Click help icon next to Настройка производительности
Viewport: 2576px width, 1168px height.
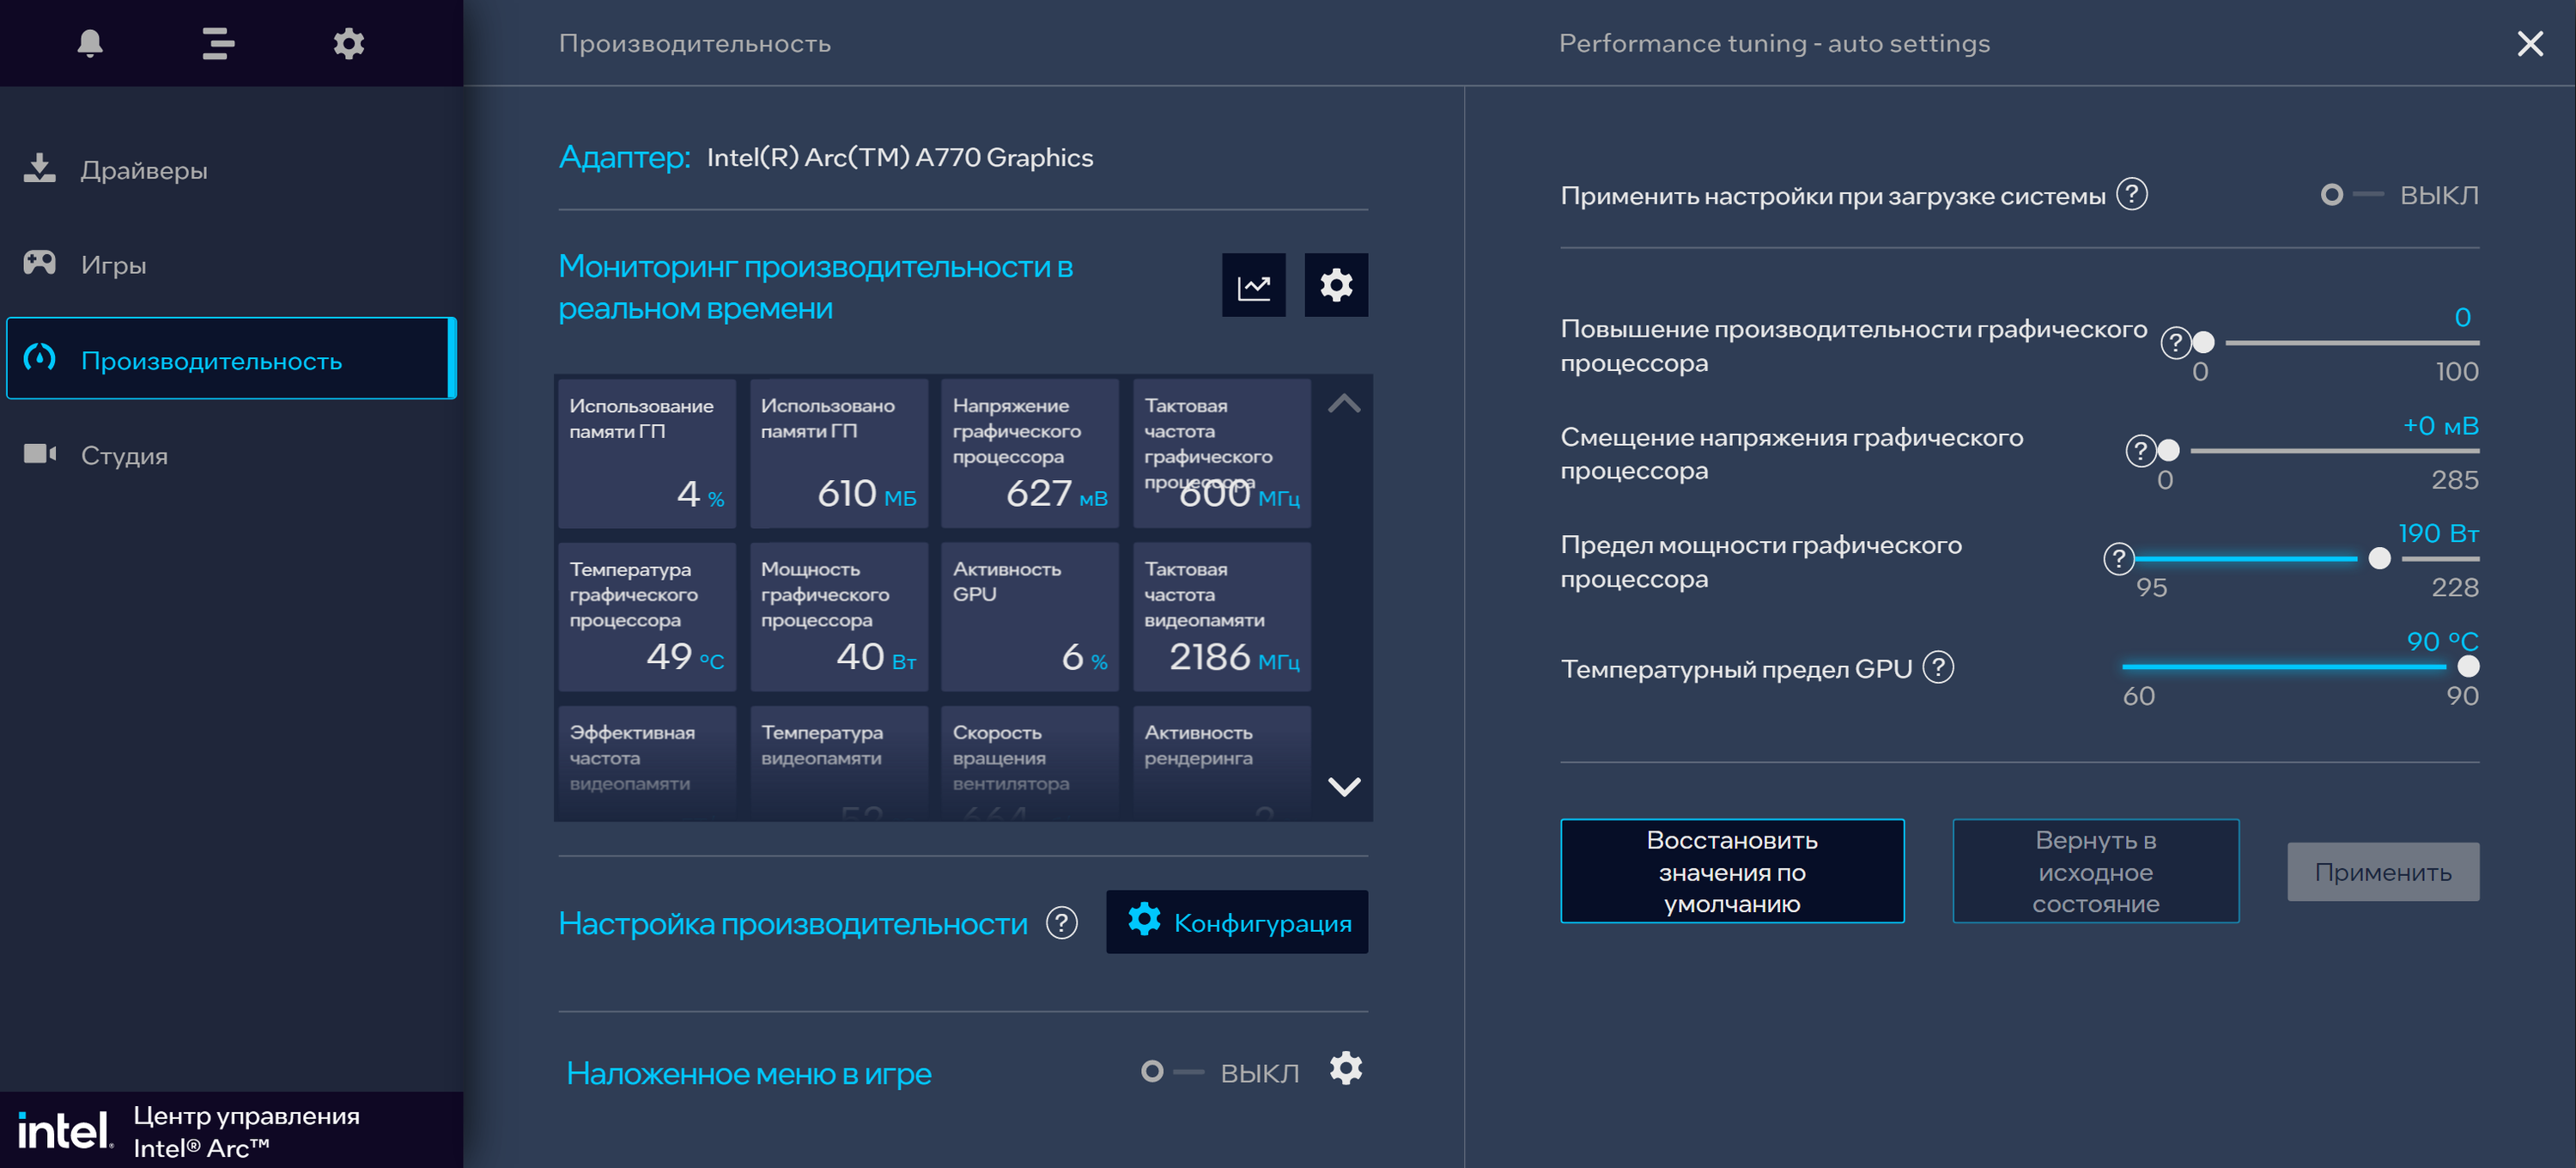click(x=1061, y=922)
